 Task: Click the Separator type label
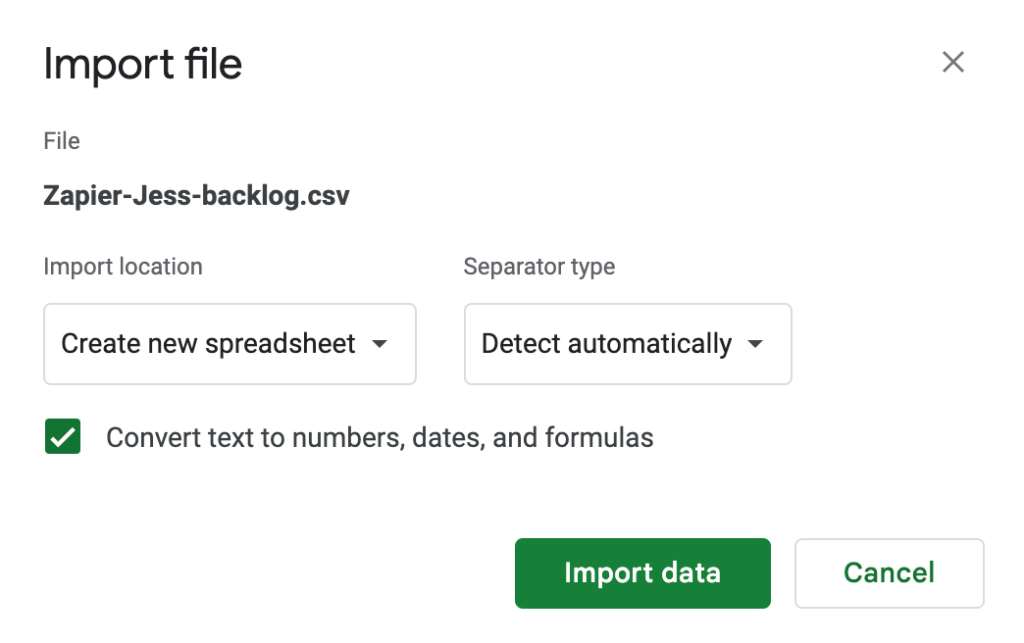tap(539, 267)
